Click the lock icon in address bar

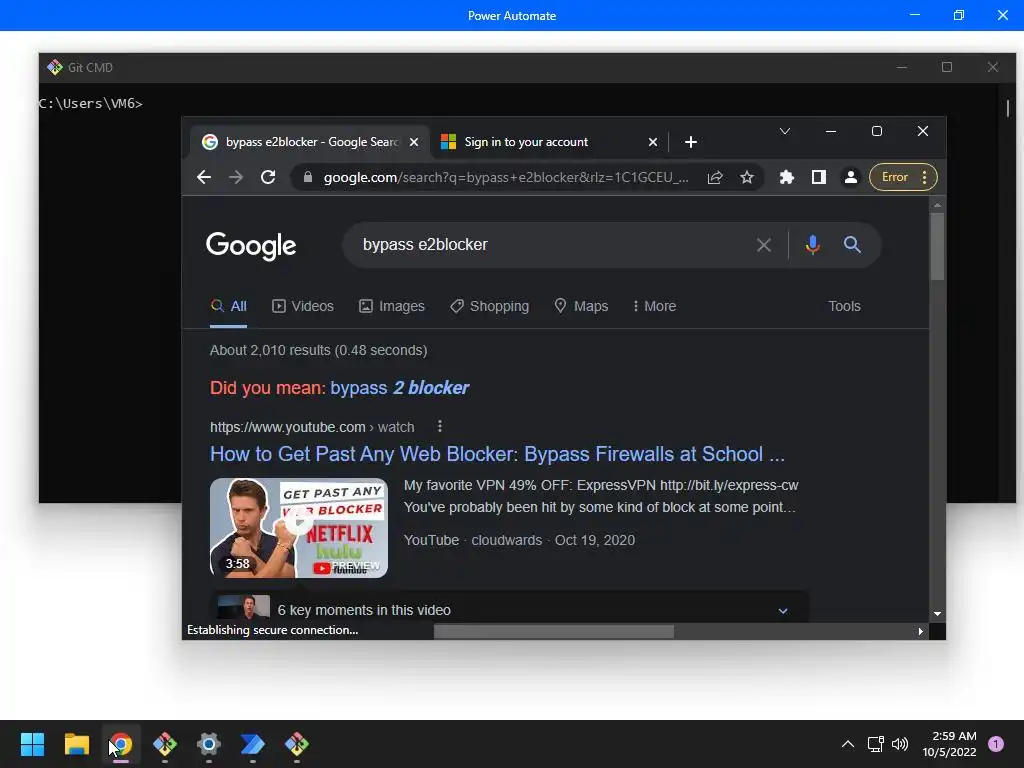308,177
